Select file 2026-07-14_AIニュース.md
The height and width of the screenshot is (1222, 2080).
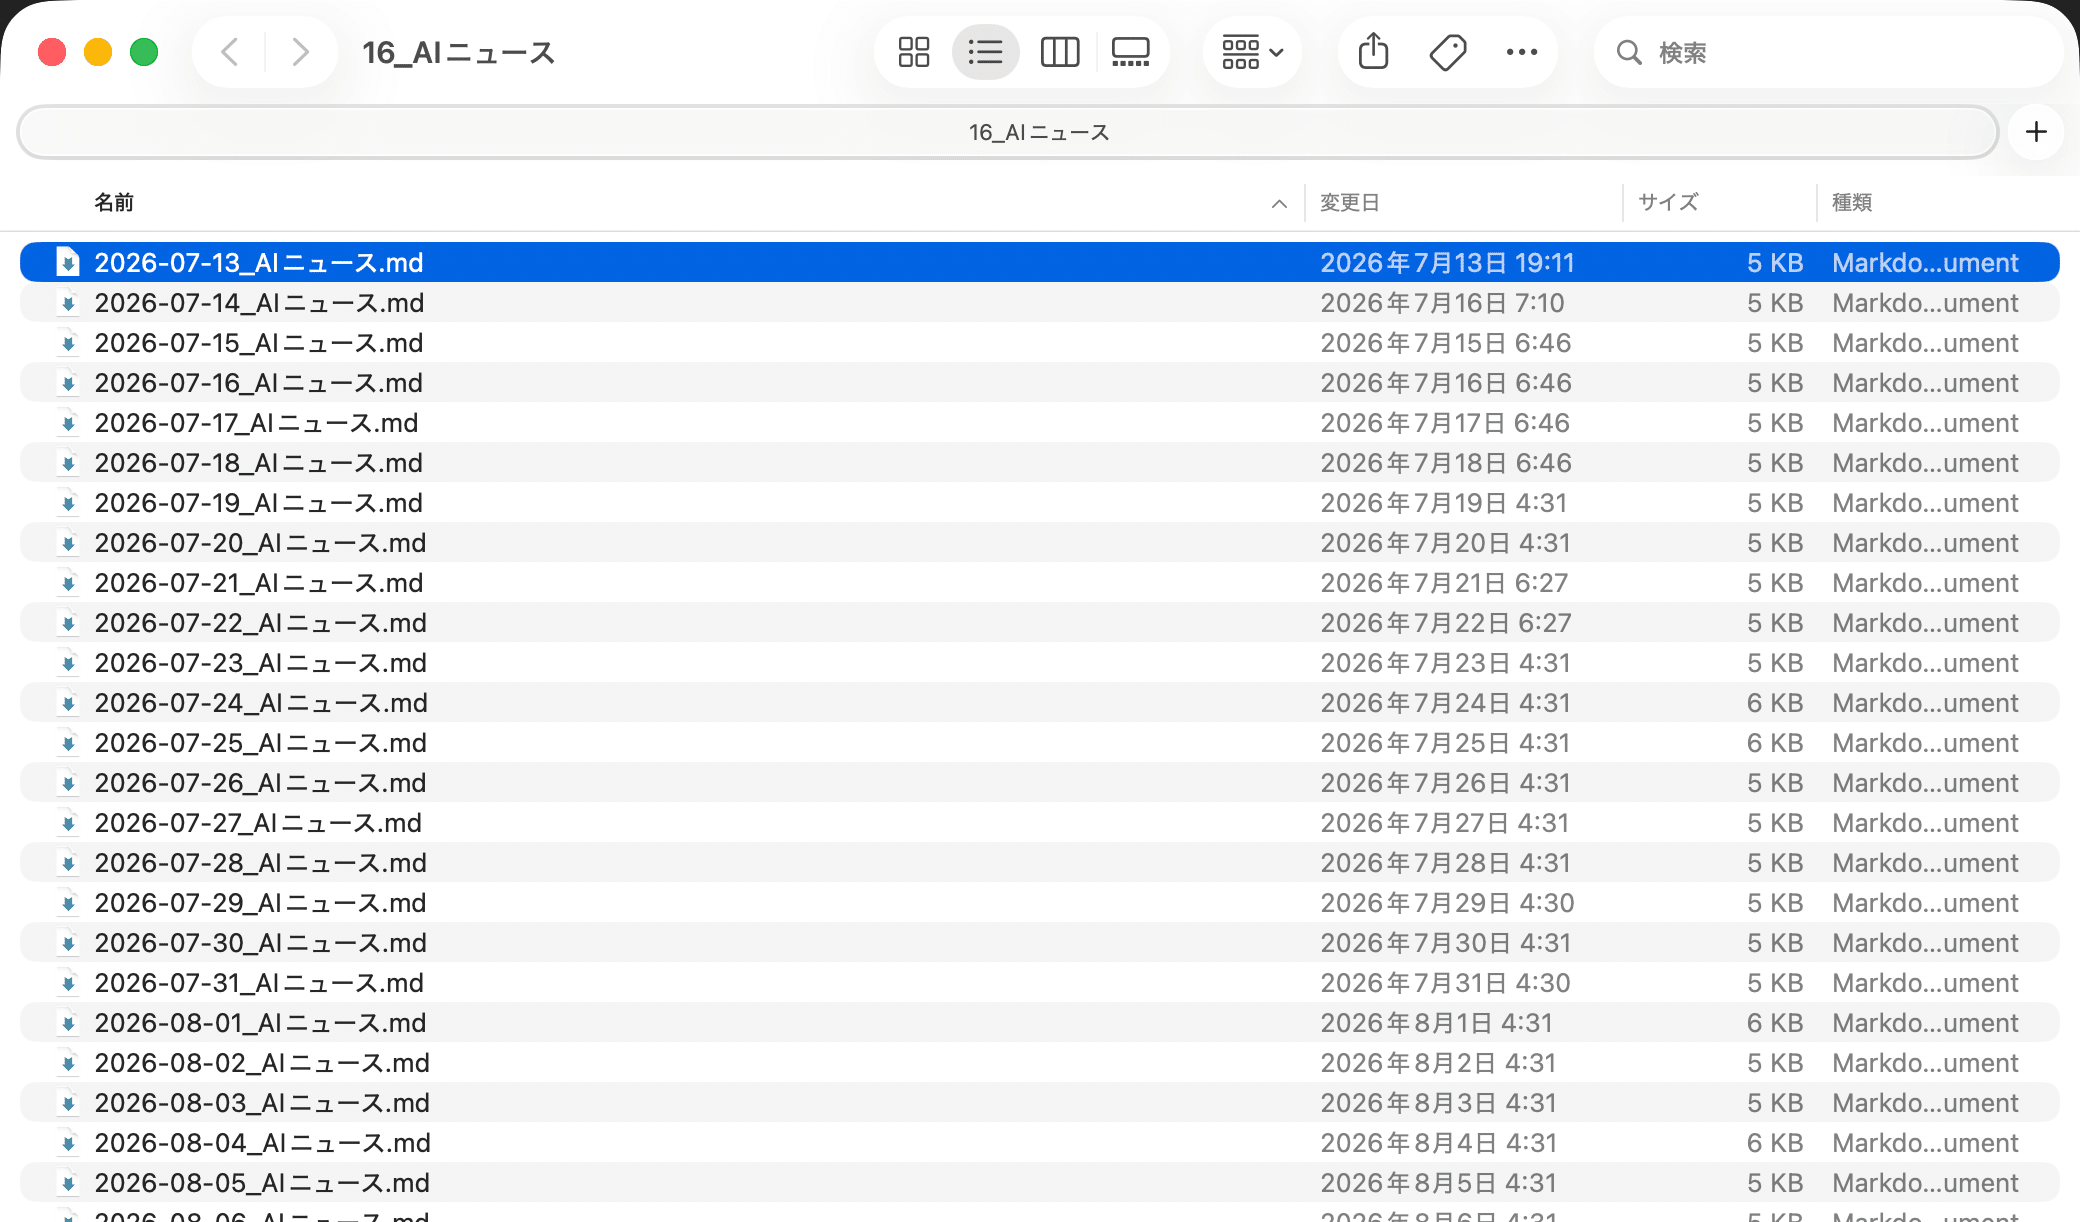tap(1040, 303)
